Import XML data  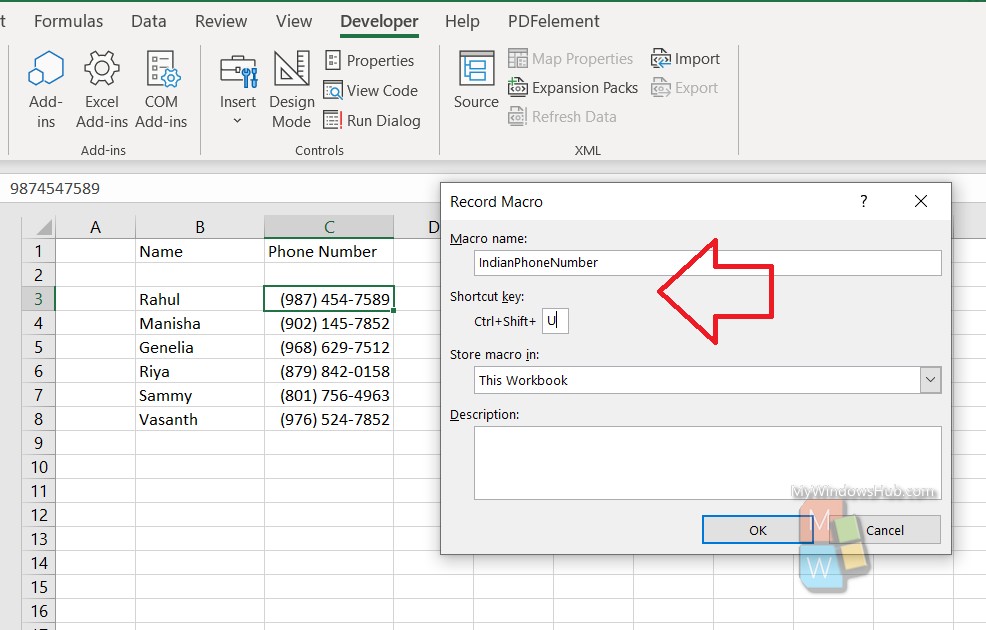(686, 58)
